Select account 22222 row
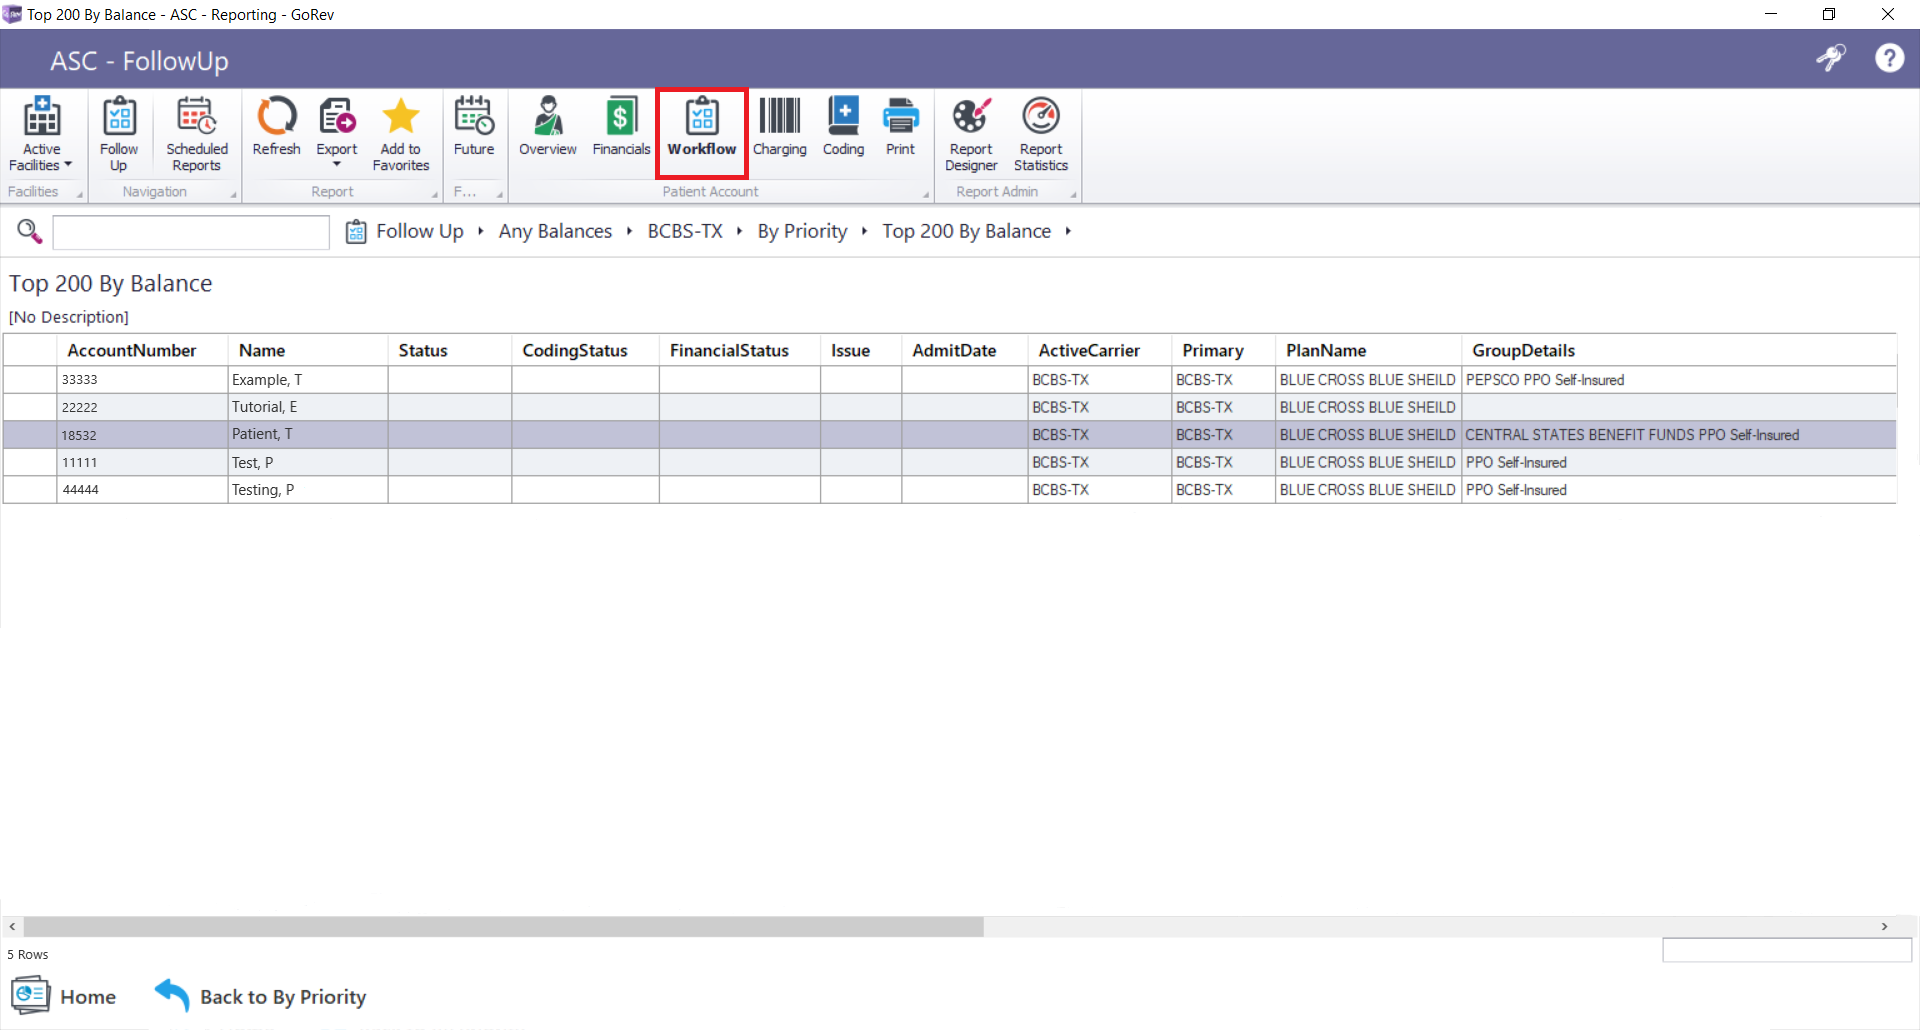This screenshot has height=1030, width=1920. point(950,407)
